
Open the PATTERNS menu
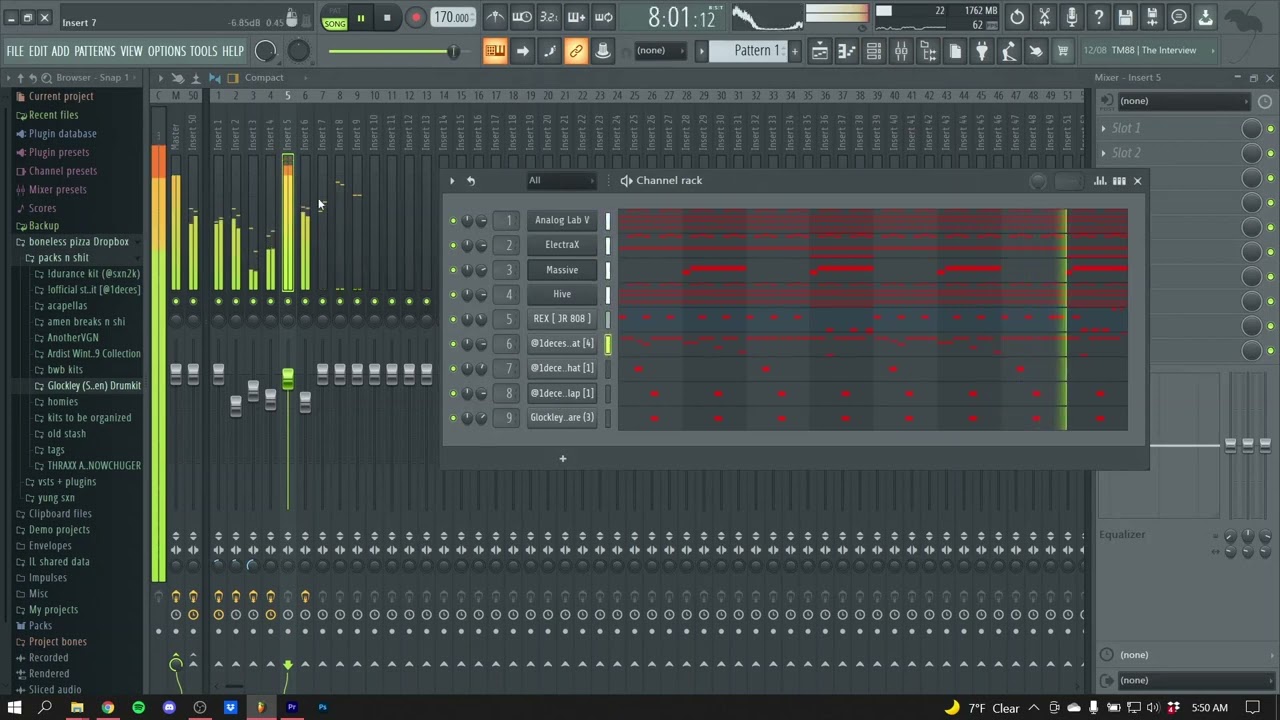[94, 51]
